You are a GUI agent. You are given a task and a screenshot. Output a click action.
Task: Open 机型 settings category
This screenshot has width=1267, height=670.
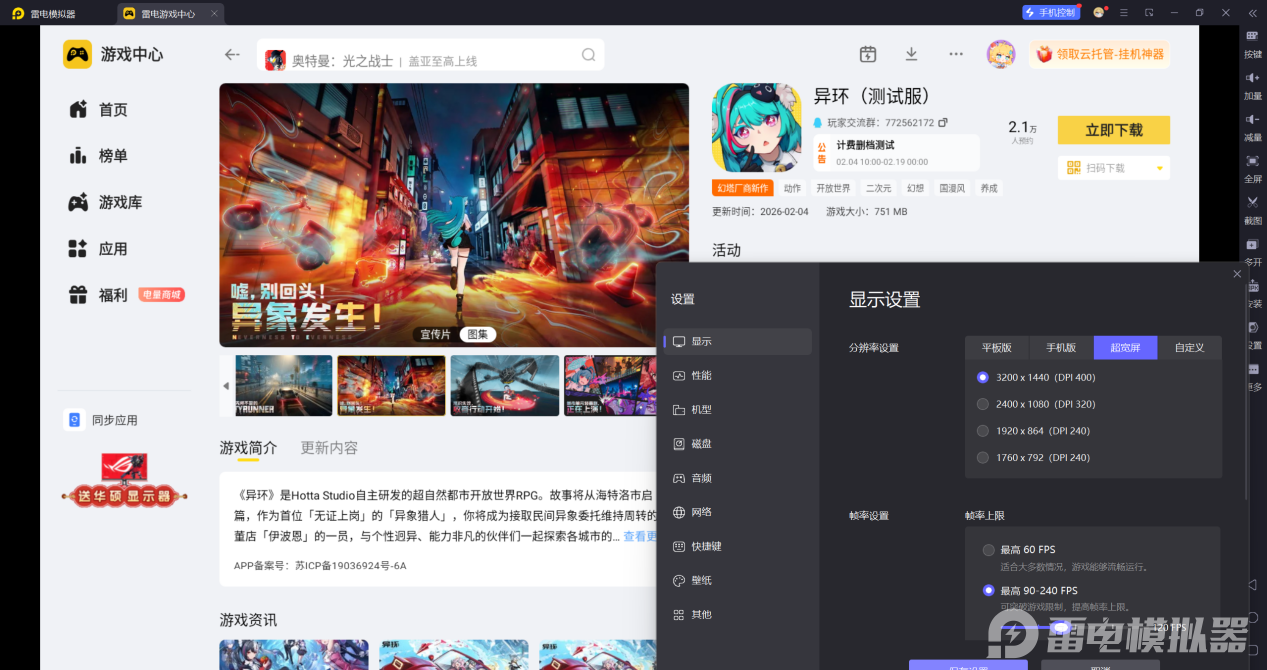click(738, 410)
